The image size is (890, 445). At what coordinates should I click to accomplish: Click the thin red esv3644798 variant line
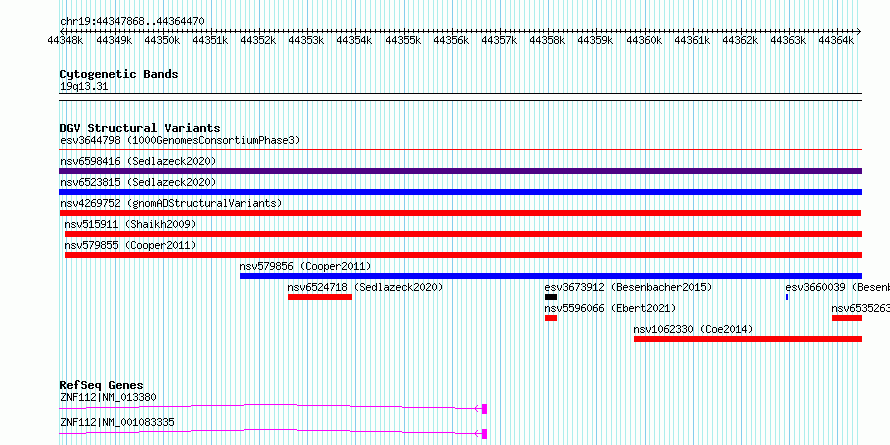tap(460, 150)
